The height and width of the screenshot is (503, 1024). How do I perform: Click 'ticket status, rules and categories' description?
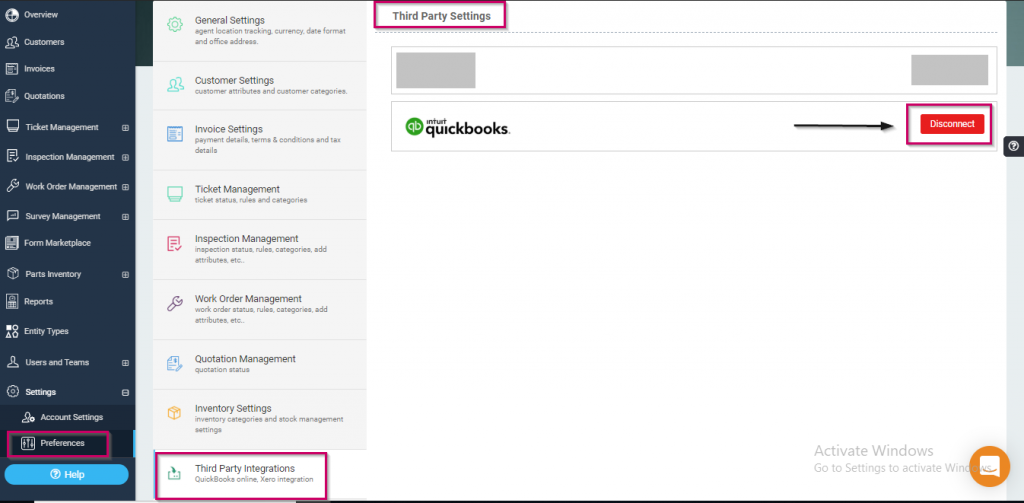[x=251, y=200]
